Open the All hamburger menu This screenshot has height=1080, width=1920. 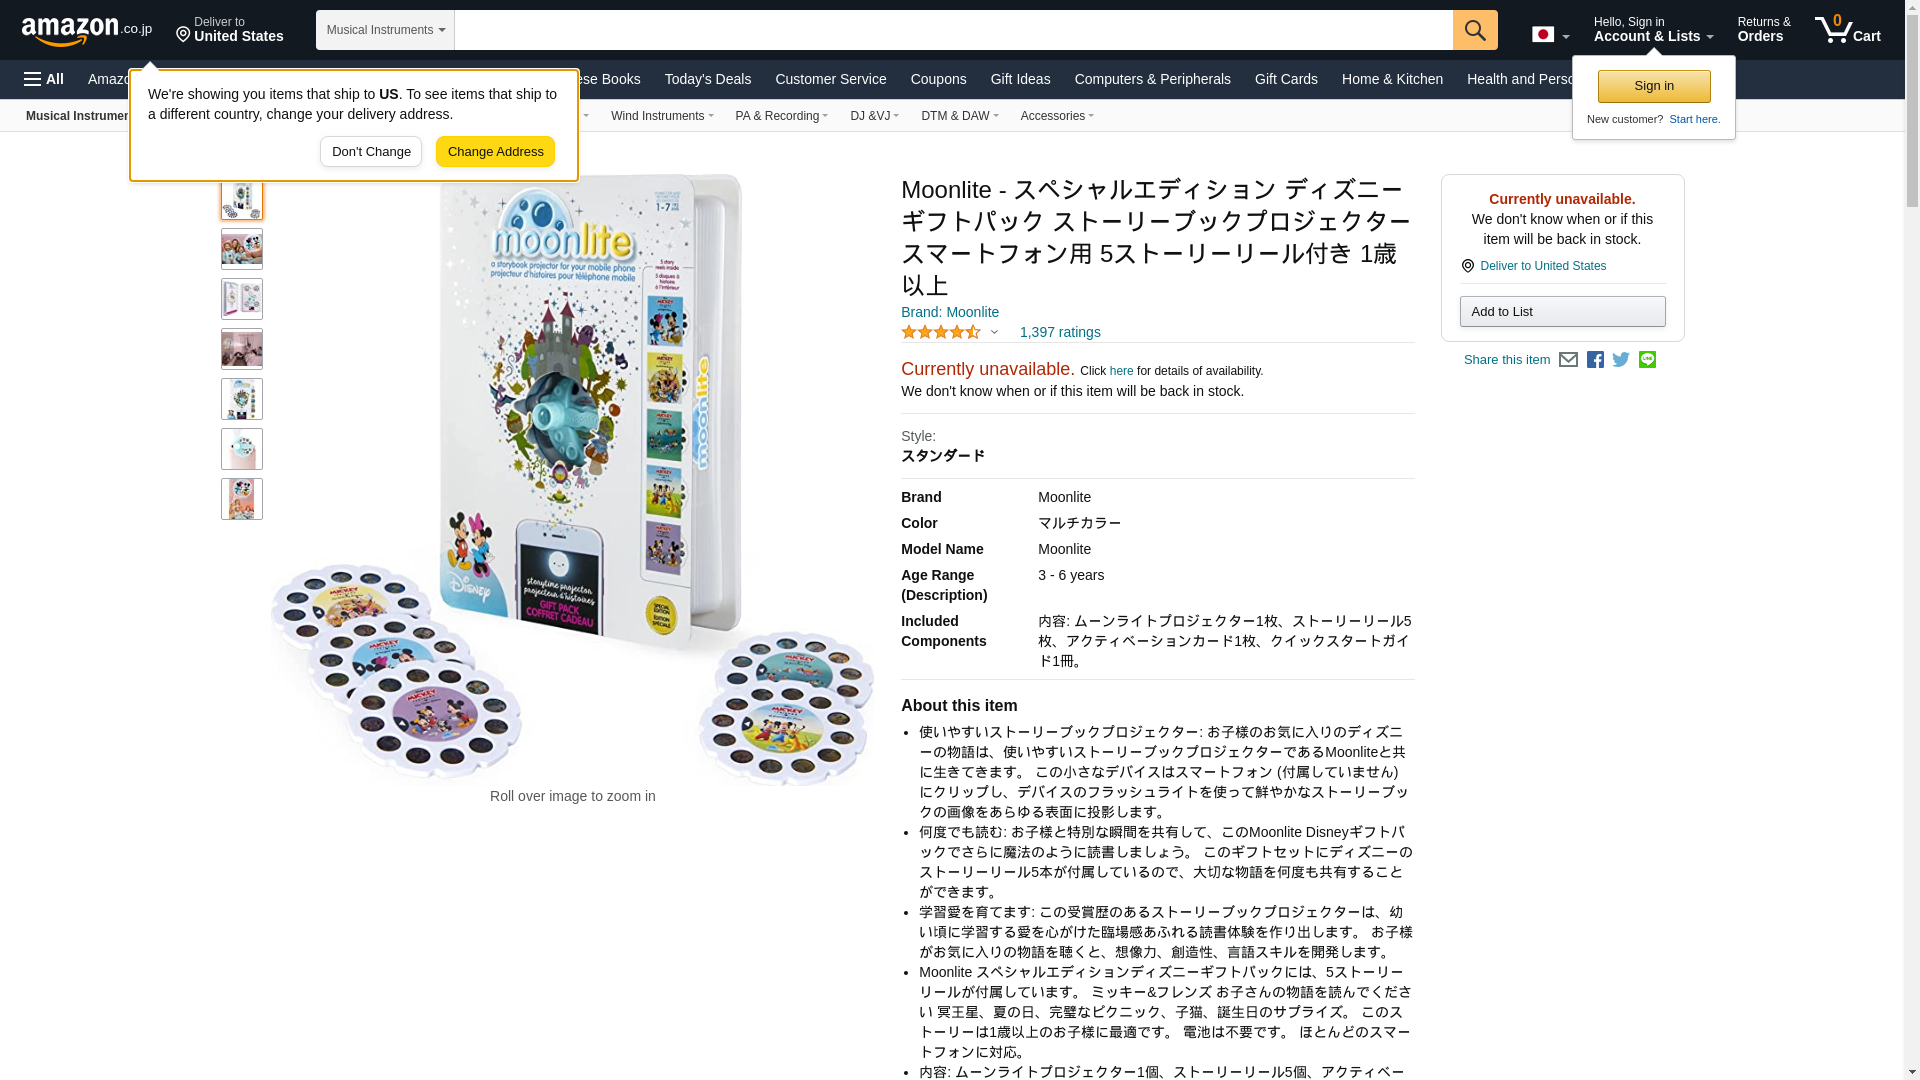click(44, 79)
